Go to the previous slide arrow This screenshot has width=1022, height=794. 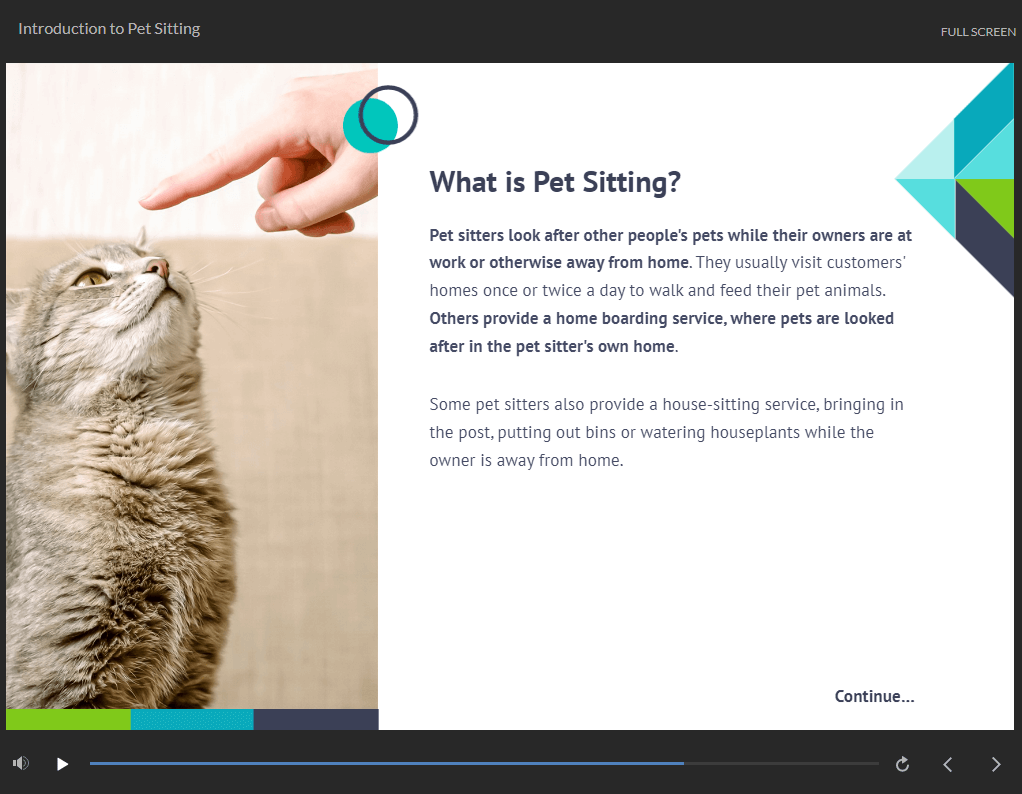point(948,764)
